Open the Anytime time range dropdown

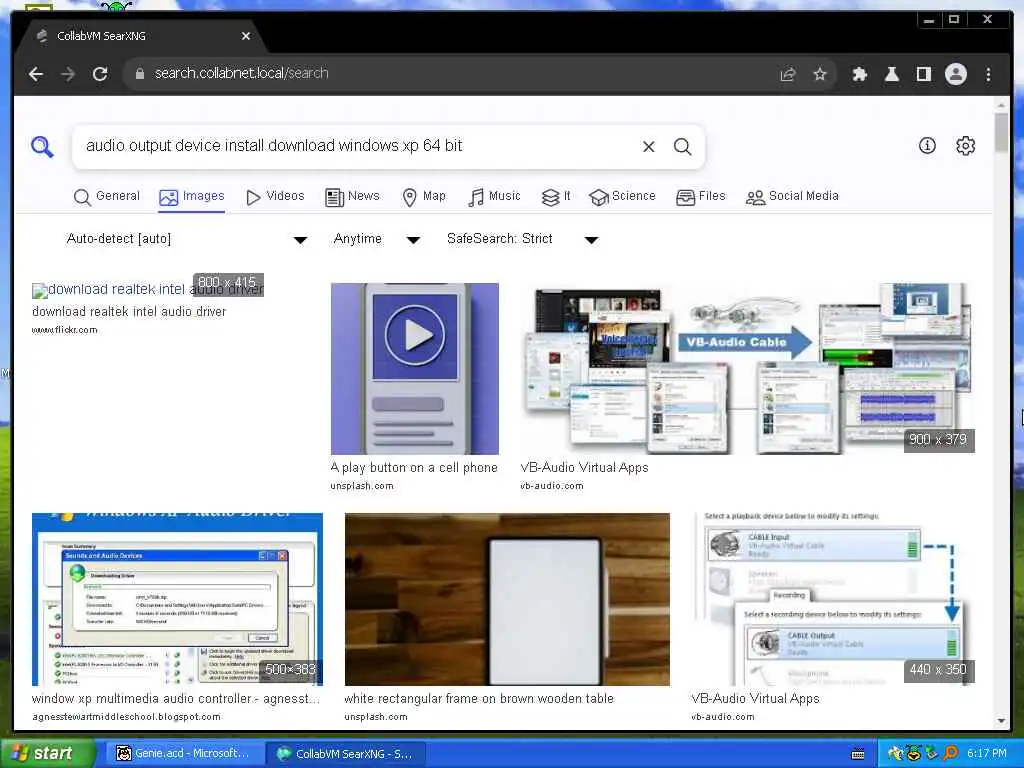376,239
